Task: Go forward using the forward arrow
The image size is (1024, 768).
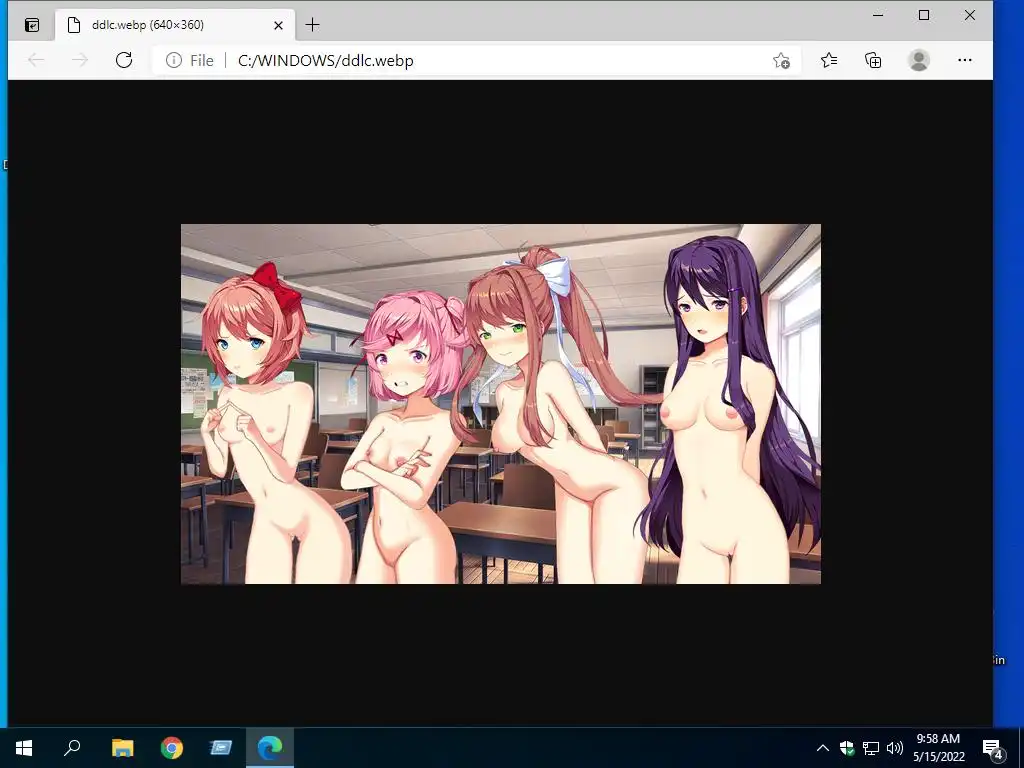Action: (x=80, y=60)
